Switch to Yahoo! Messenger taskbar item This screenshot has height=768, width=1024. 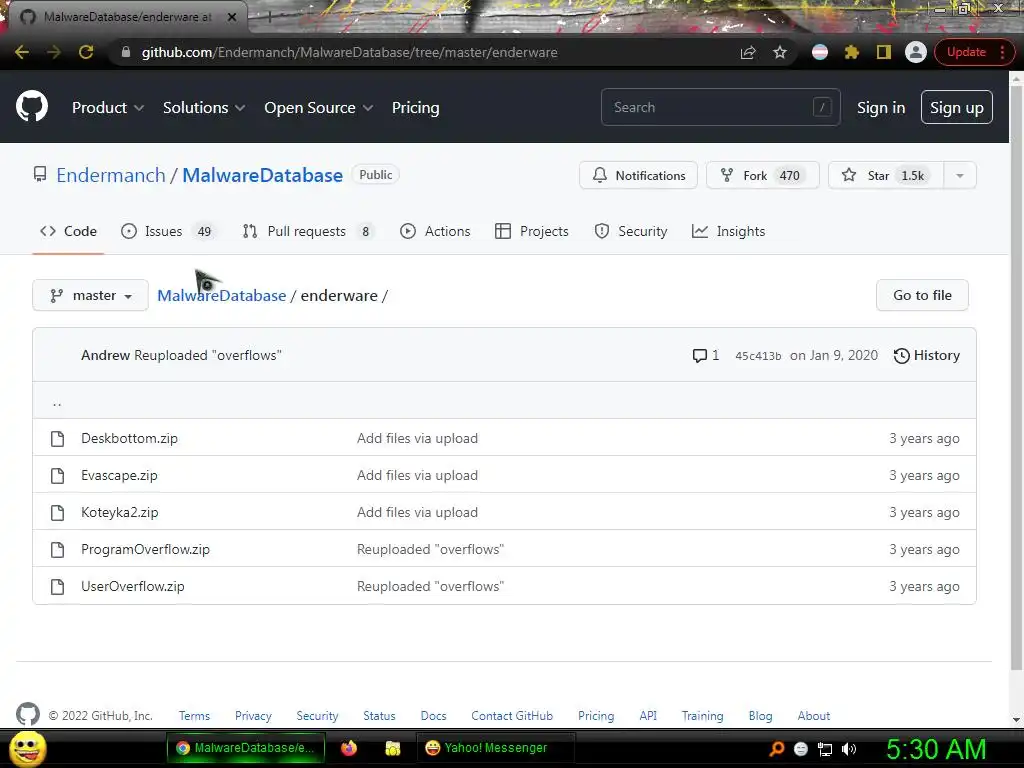point(495,748)
